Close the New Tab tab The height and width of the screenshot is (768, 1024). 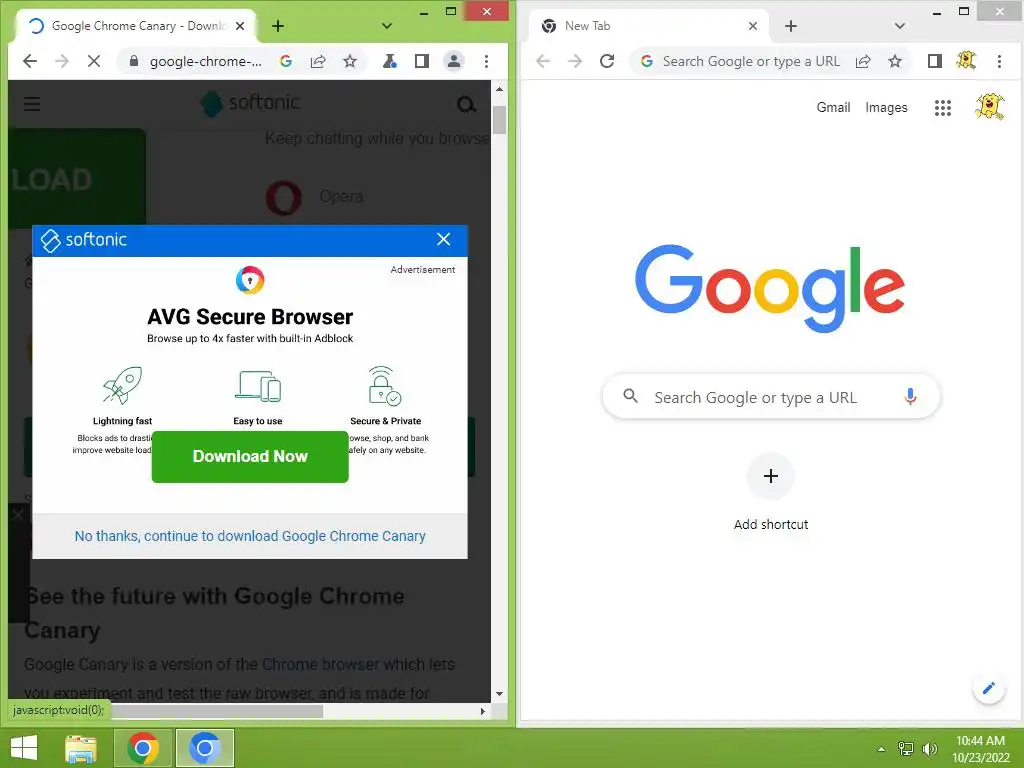[x=753, y=26]
